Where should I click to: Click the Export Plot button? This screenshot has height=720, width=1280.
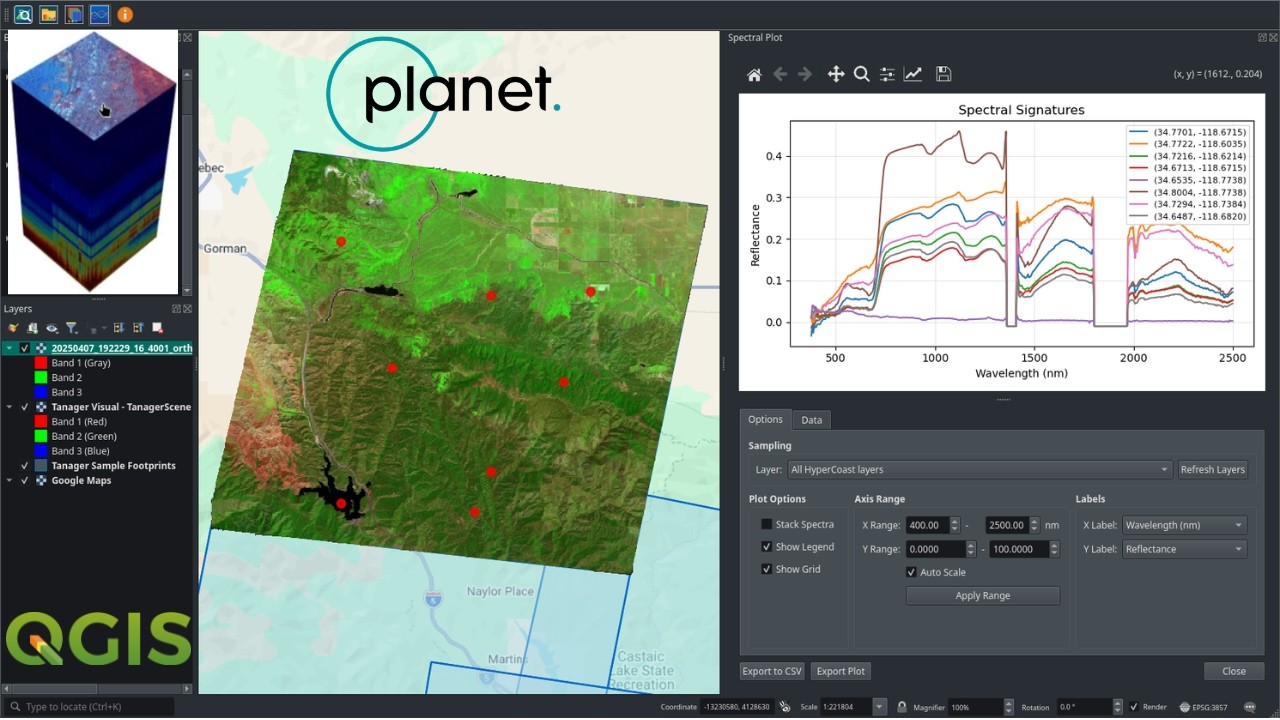(841, 671)
